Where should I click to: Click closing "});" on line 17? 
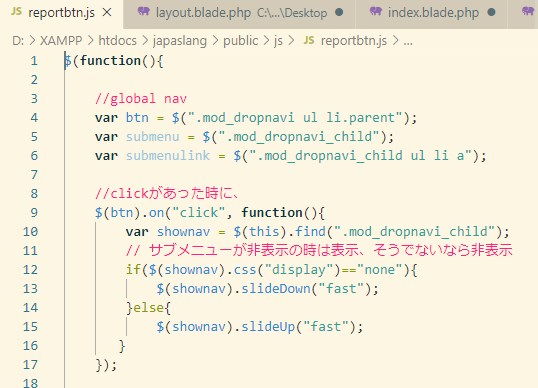(106, 365)
